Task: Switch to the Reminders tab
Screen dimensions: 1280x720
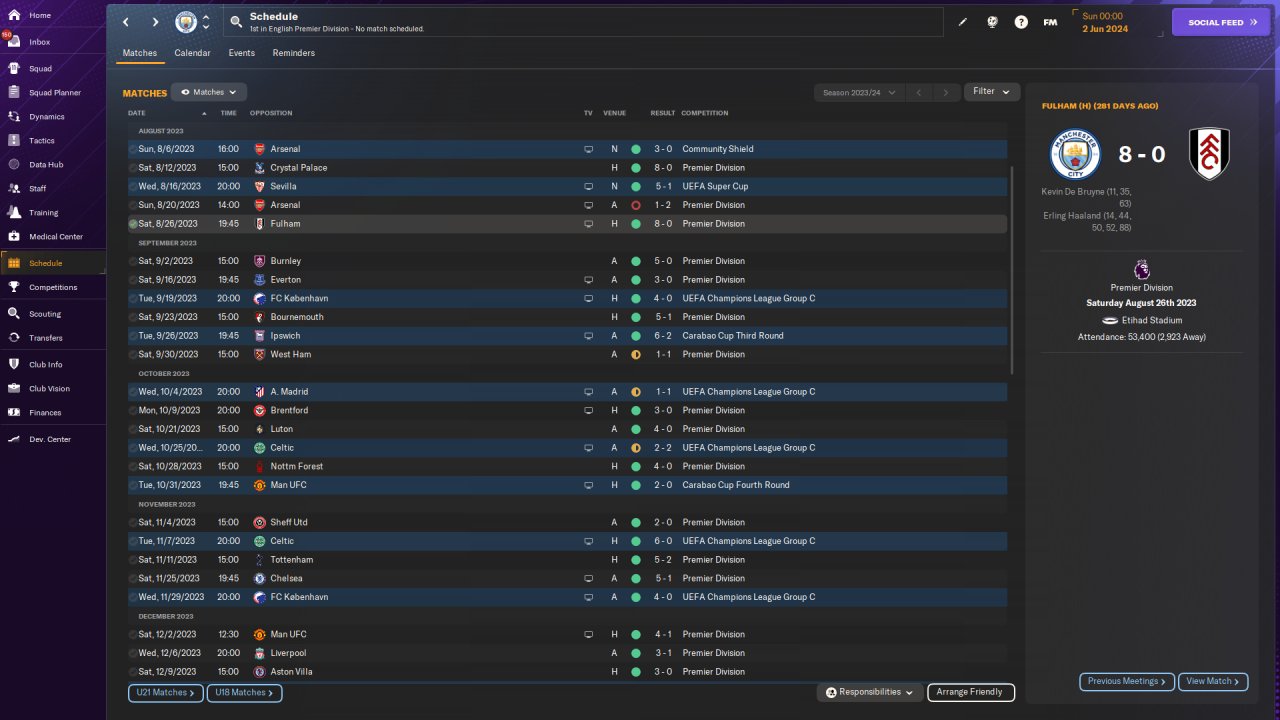Action: point(294,53)
